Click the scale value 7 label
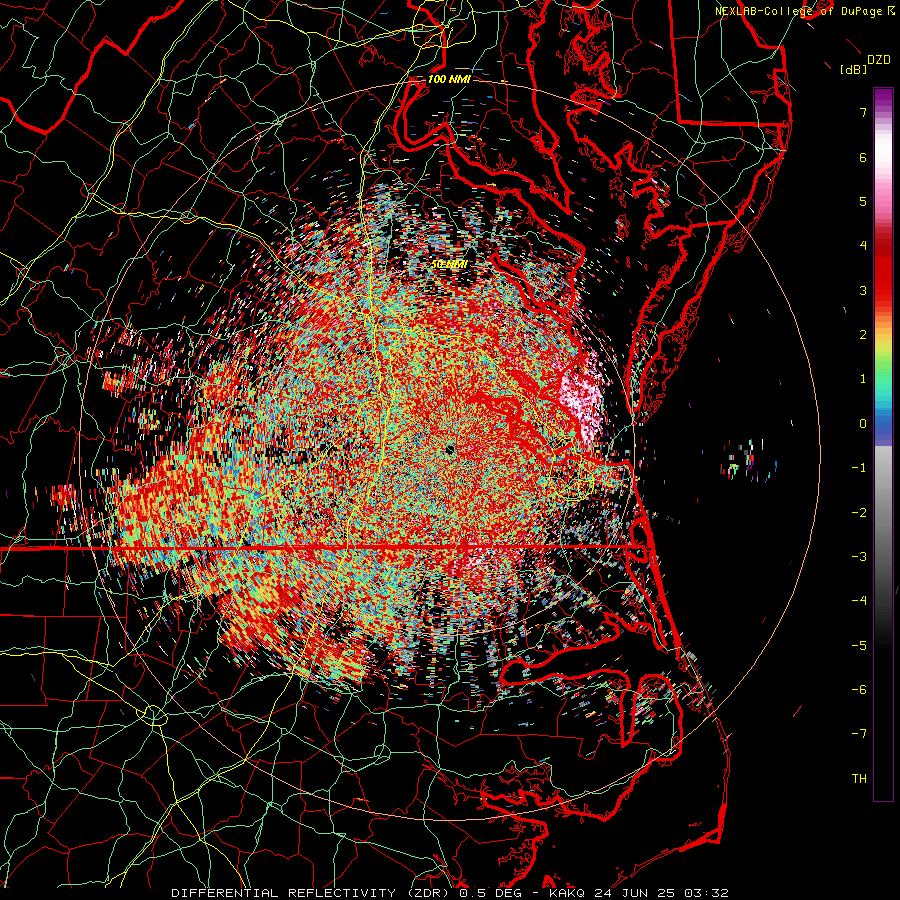Image resolution: width=900 pixels, height=900 pixels. tap(863, 112)
